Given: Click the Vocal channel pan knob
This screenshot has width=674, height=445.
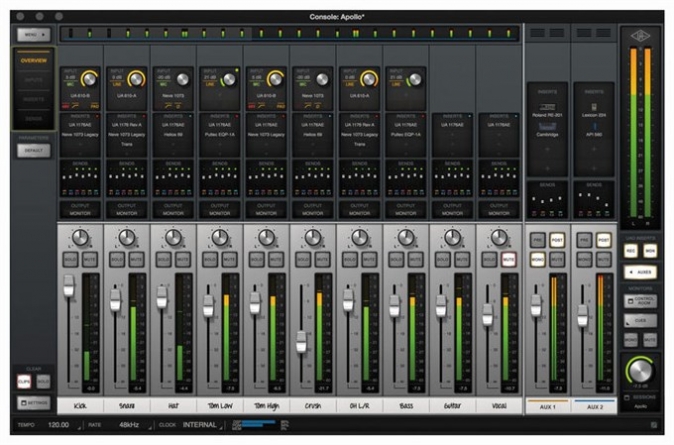Looking at the screenshot, I should point(499,237).
